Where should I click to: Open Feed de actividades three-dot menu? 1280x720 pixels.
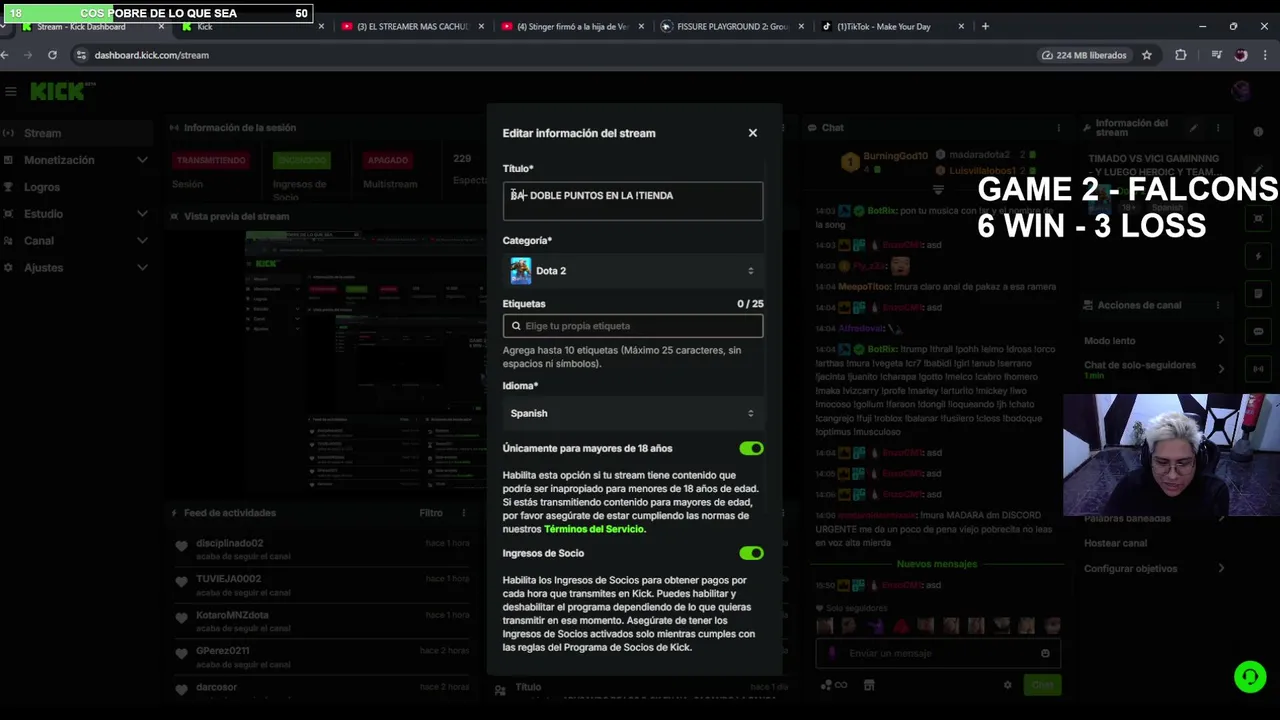[x=463, y=513]
